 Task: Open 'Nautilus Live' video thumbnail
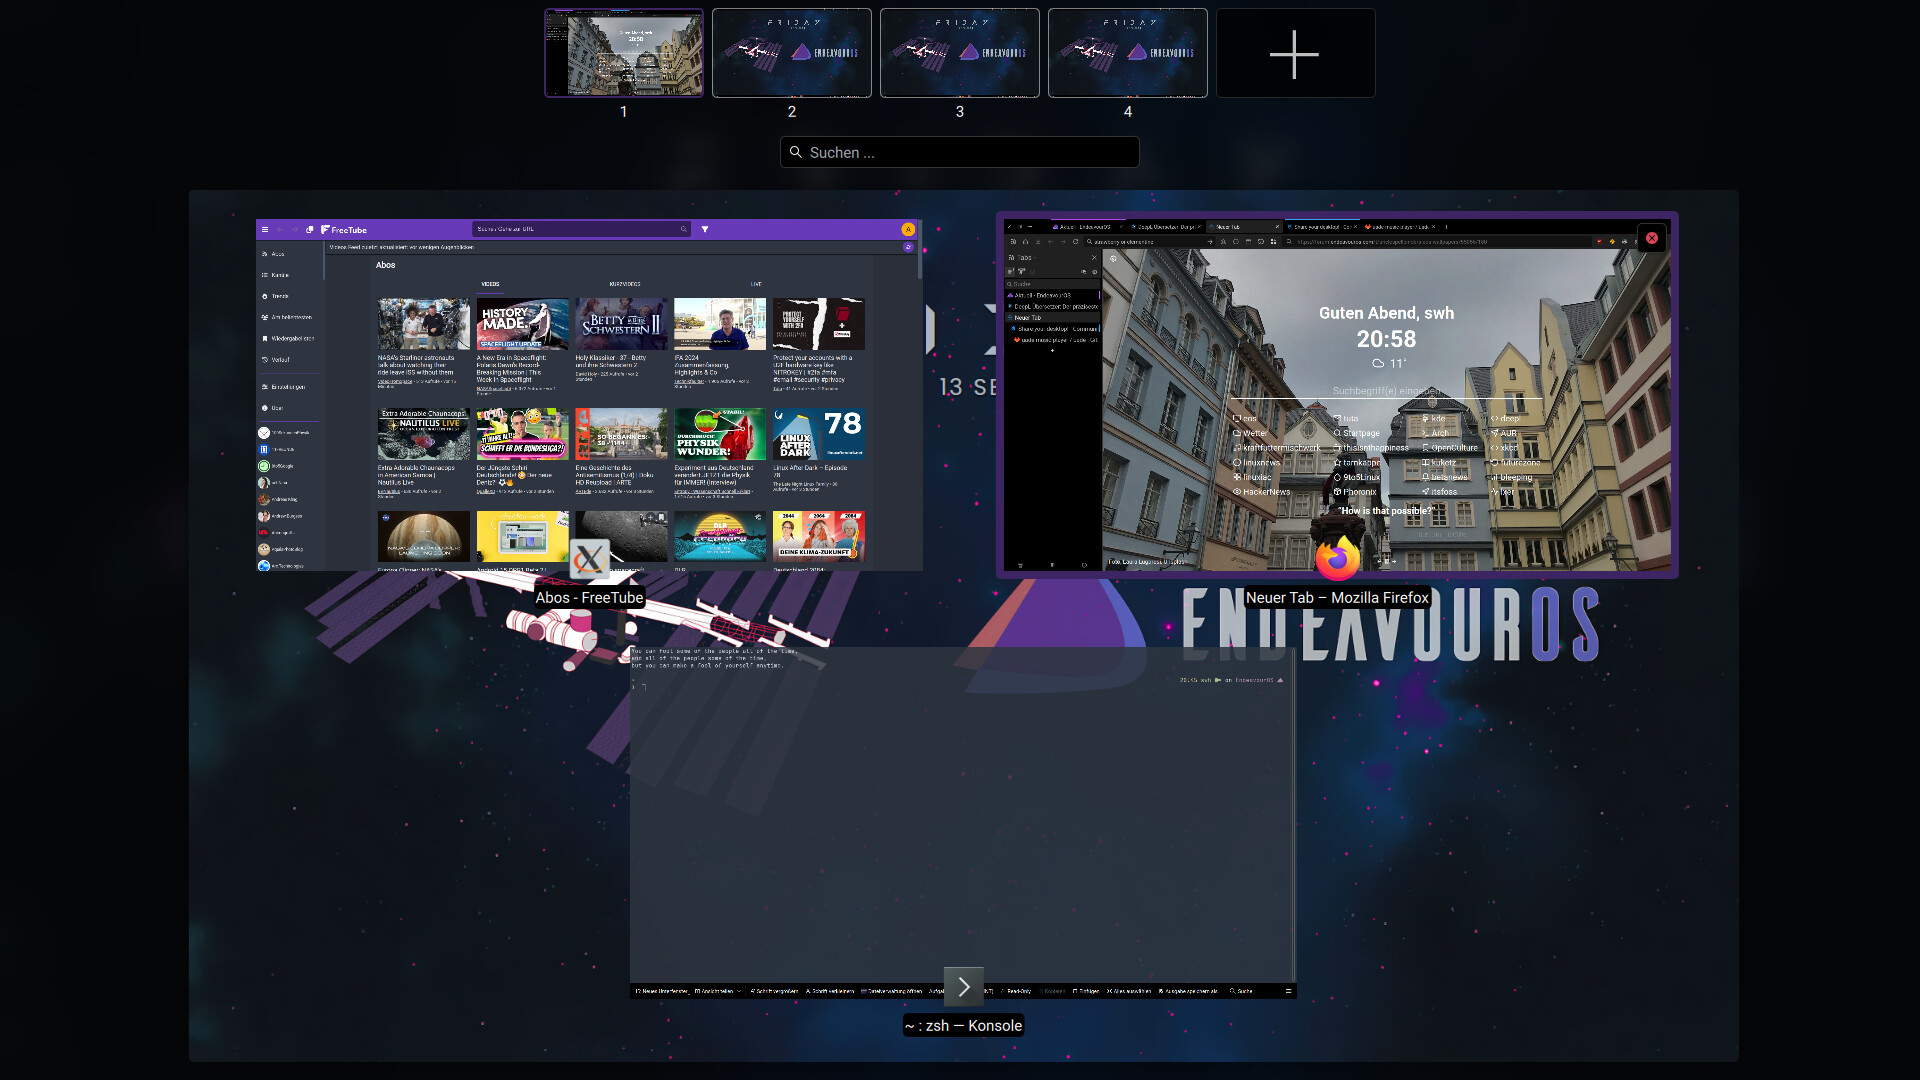pos(424,434)
